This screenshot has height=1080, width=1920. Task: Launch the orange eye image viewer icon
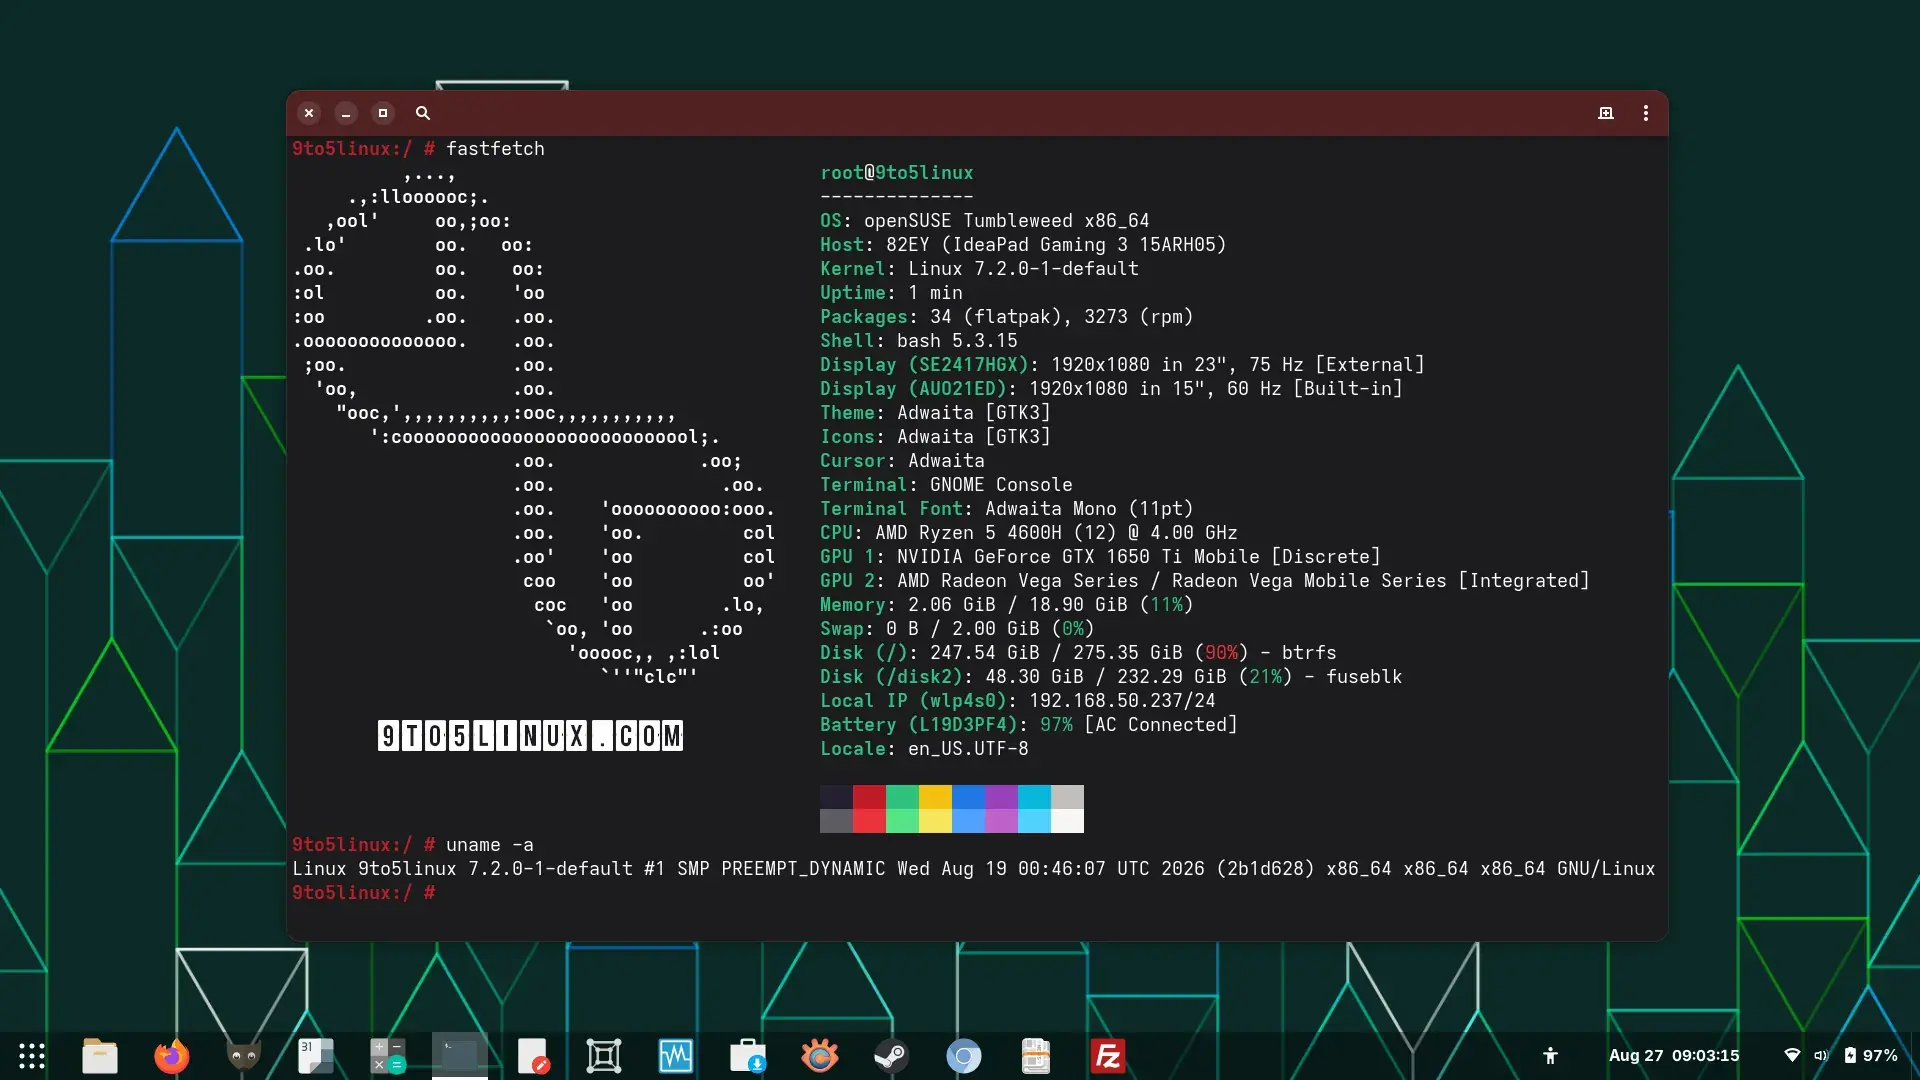tap(820, 1056)
